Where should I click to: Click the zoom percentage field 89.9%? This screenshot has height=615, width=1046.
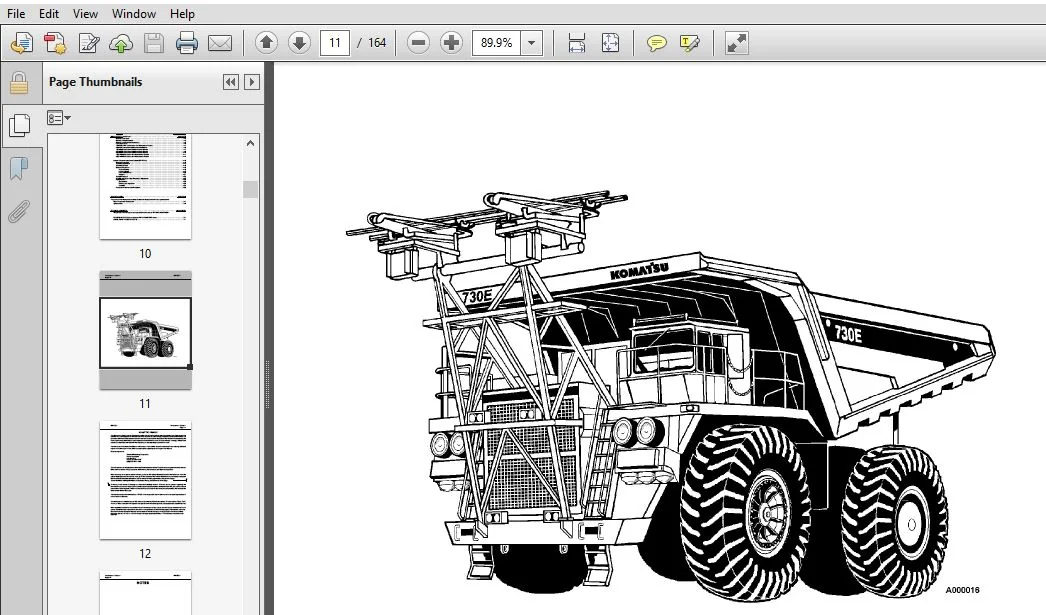pyautogui.click(x=496, y=43)
